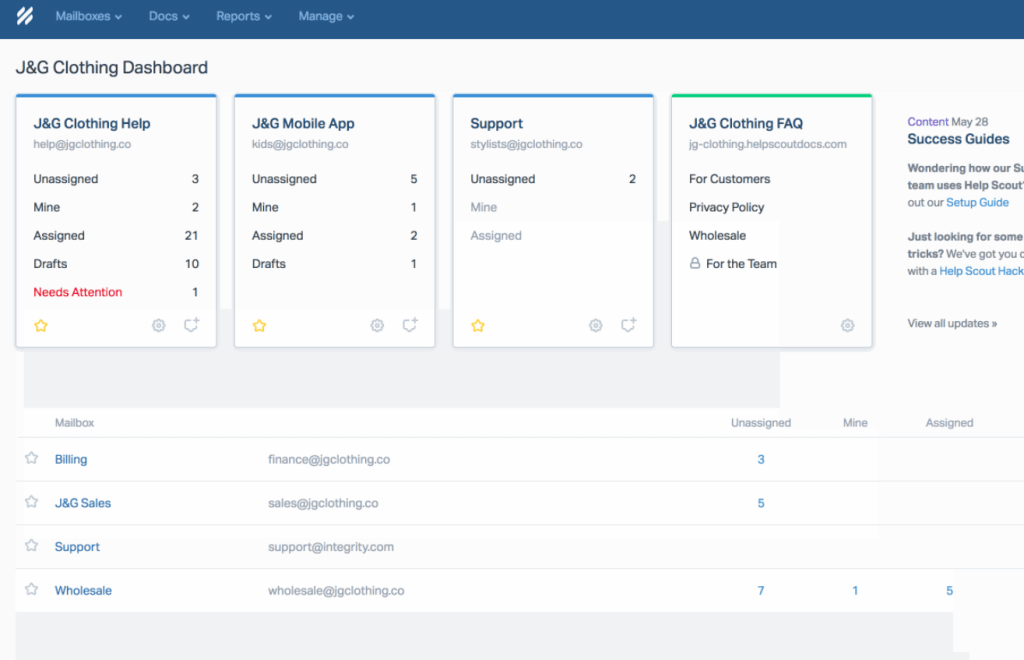Click the View all updates link

point(952,323)
